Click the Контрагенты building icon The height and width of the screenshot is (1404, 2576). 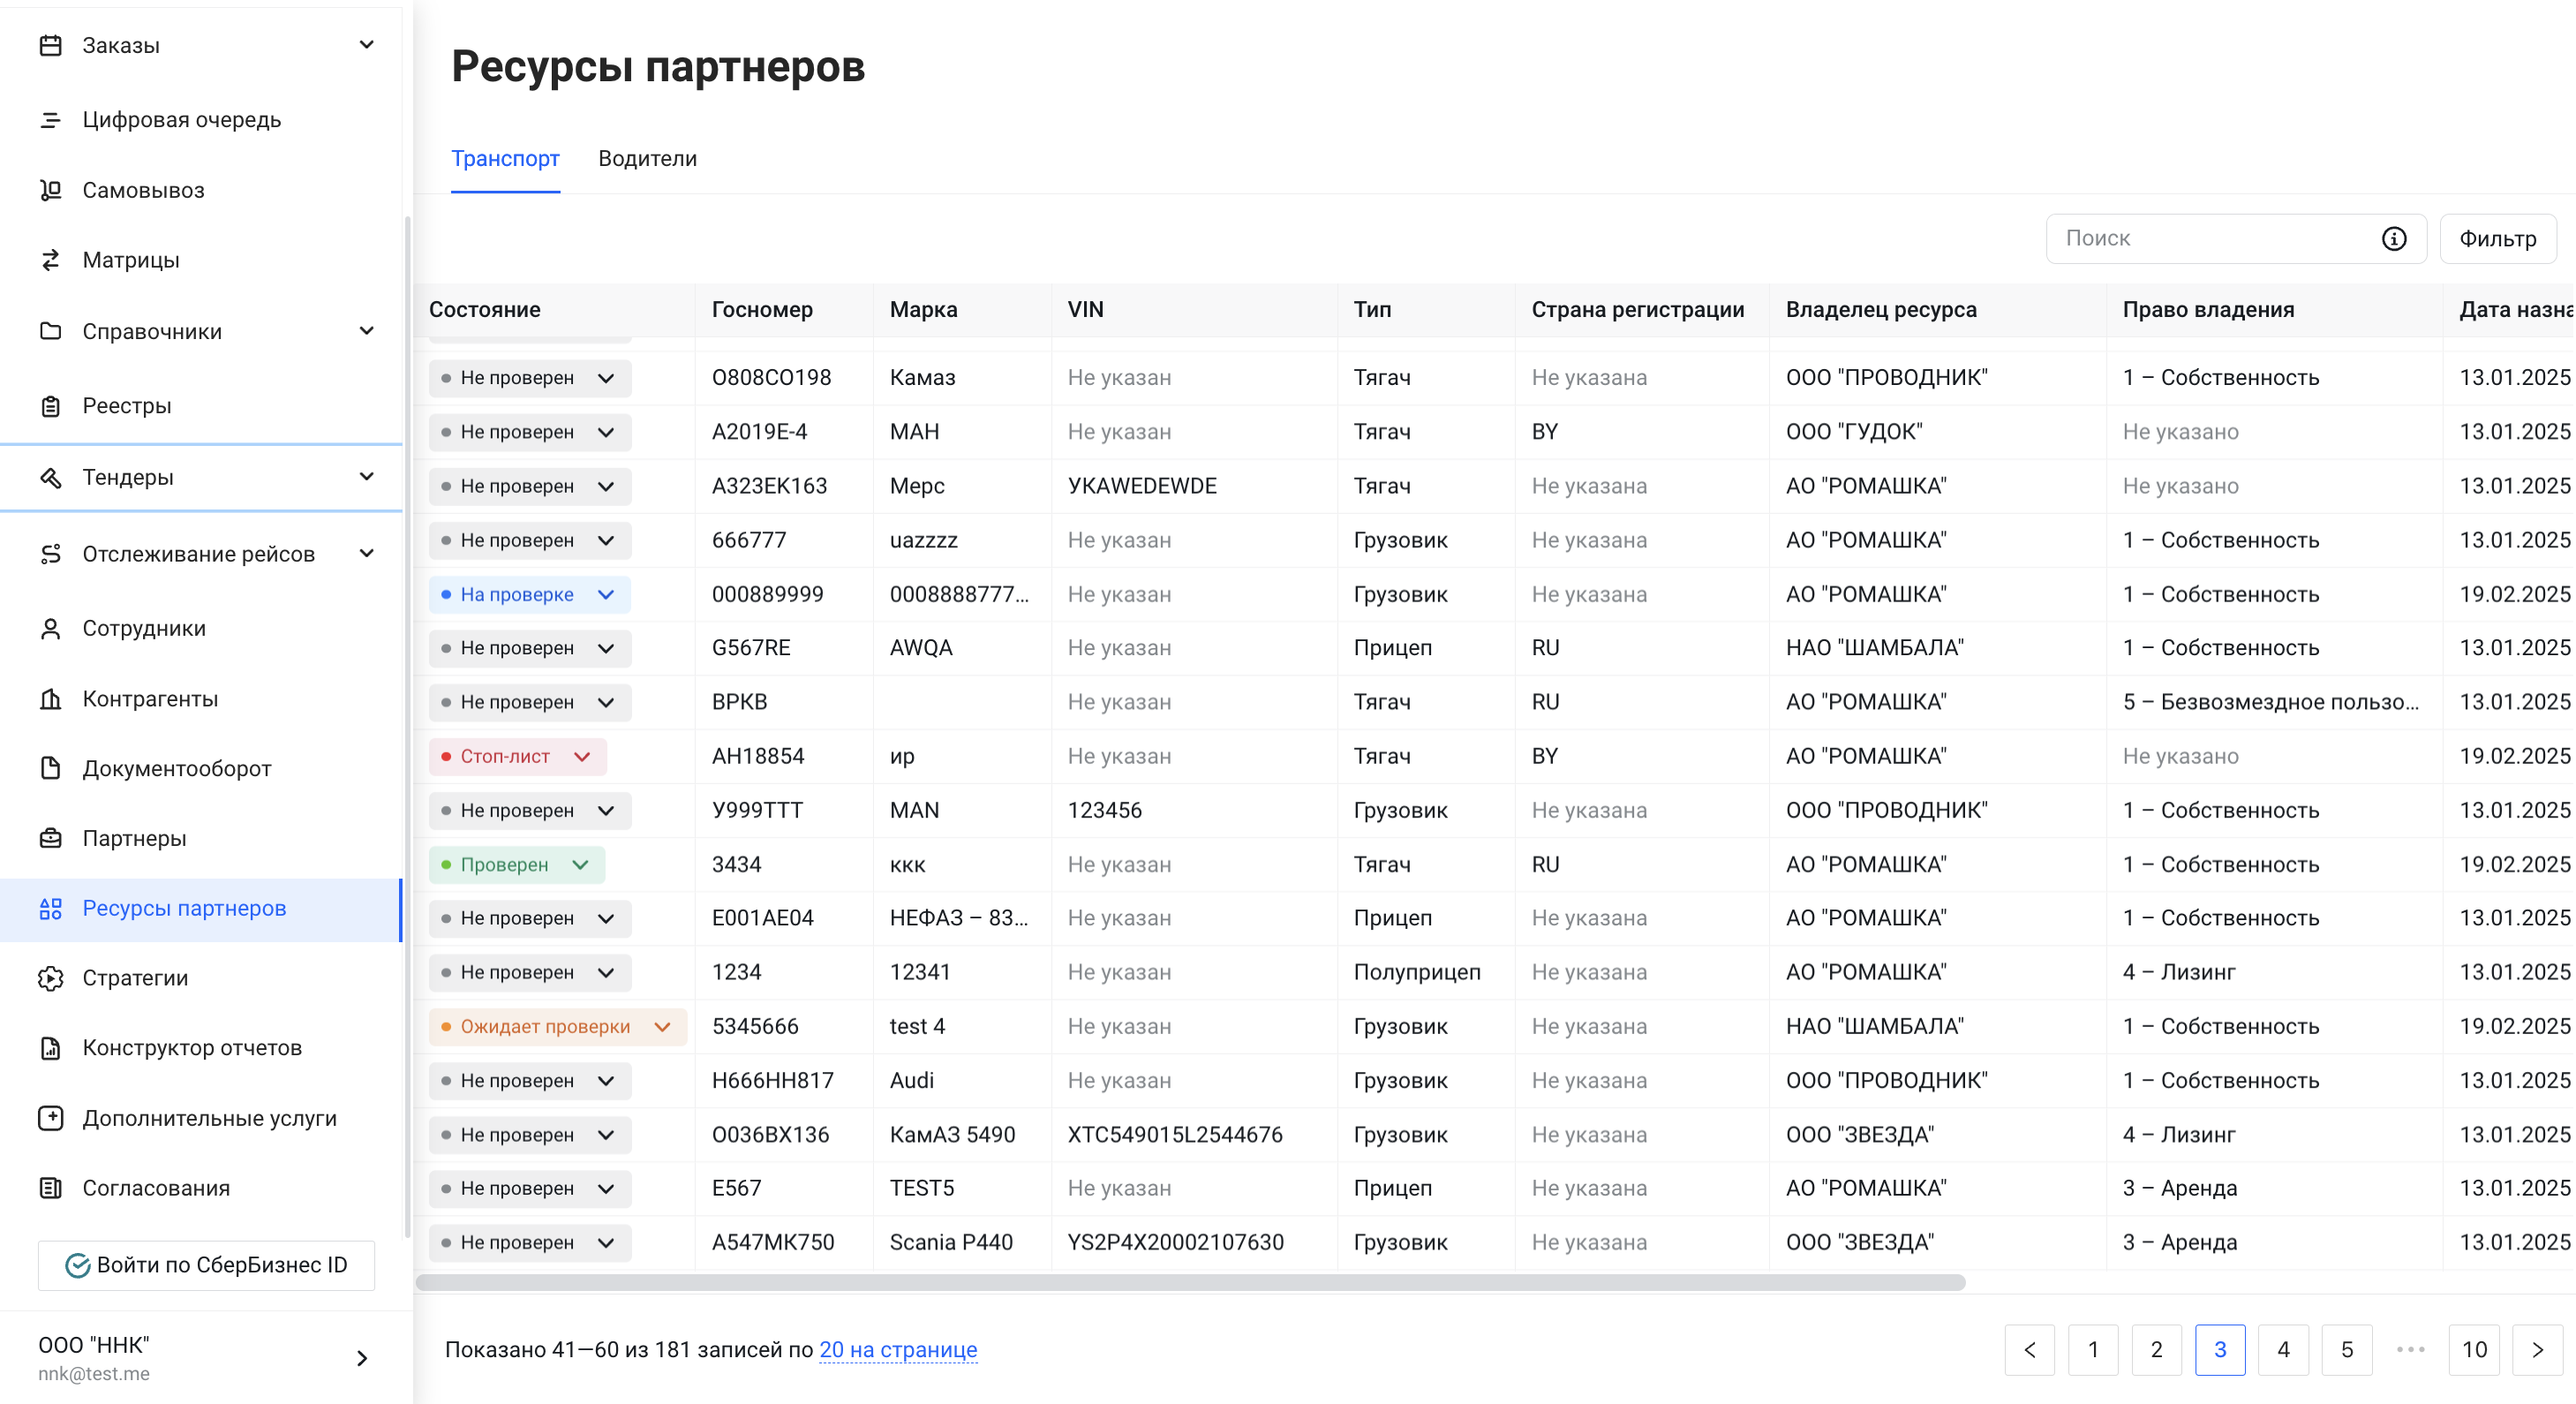point(50,699)
